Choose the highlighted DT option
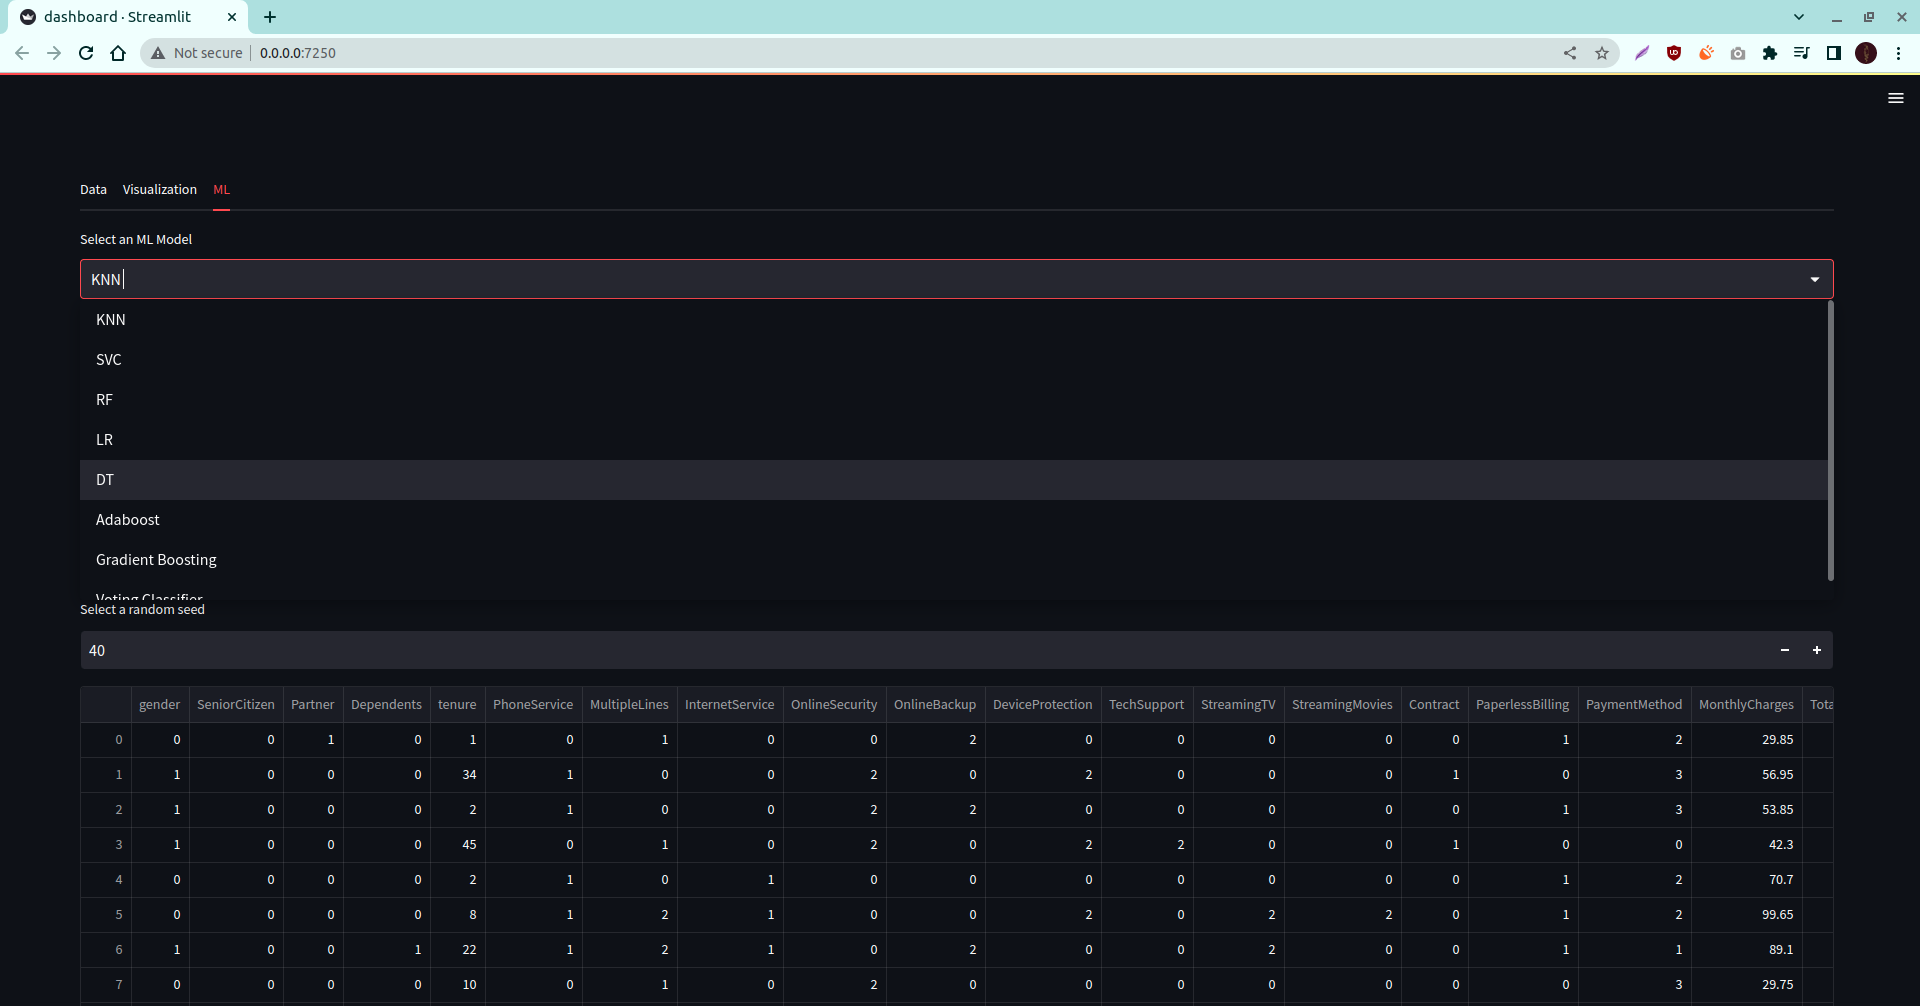This screenshot has height=1006, width=1920. [x=105, y=479]
